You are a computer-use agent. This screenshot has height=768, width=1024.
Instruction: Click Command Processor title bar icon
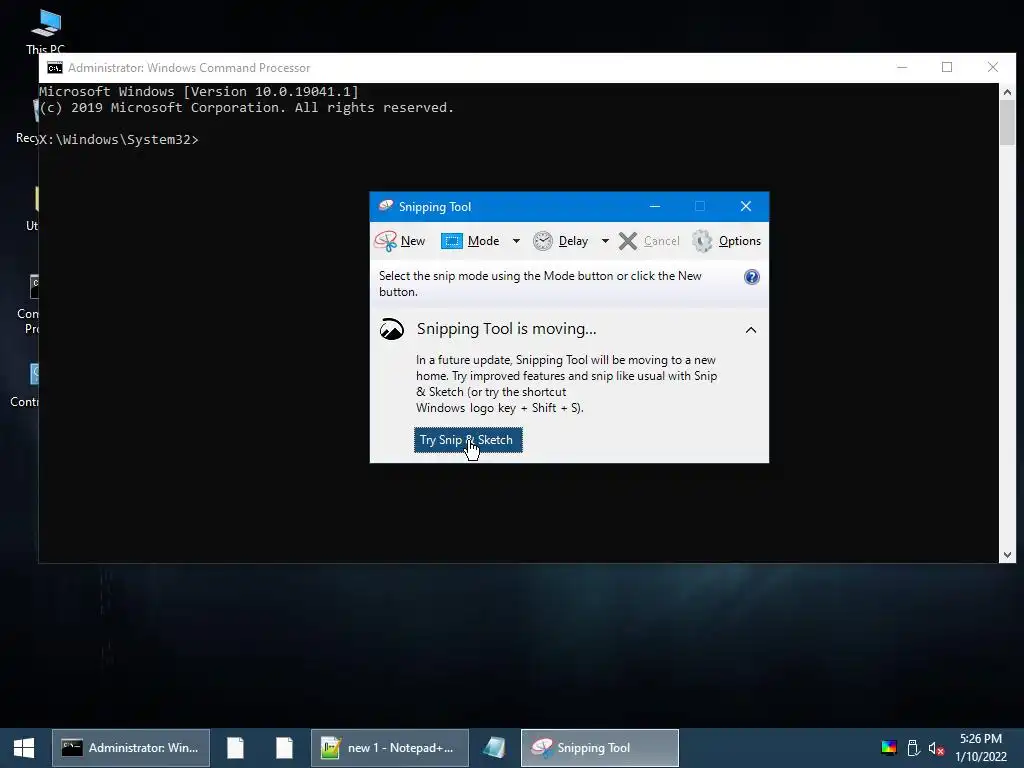pyautogui.click(x=55, y=68)
